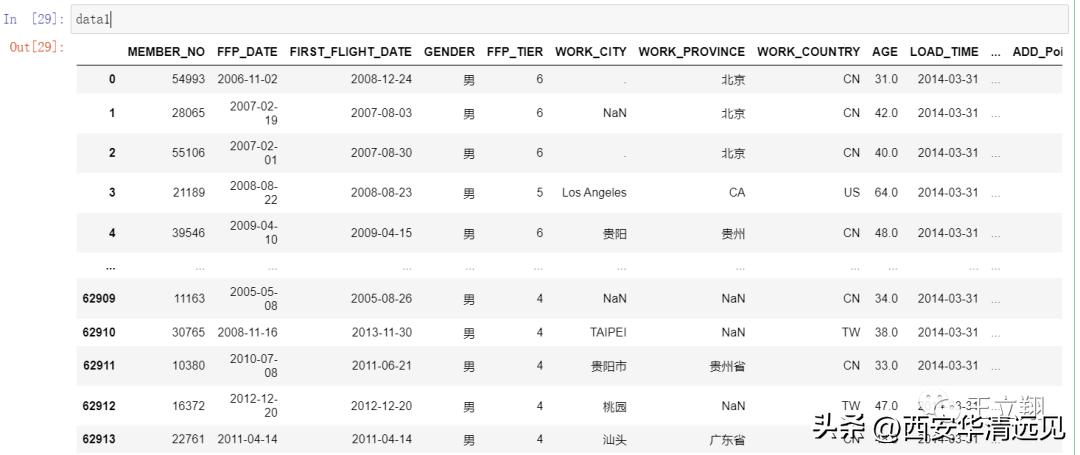Click the In [29] prompt label
Viewport: 1080px width, 455px height.
[x=35, y=19]
